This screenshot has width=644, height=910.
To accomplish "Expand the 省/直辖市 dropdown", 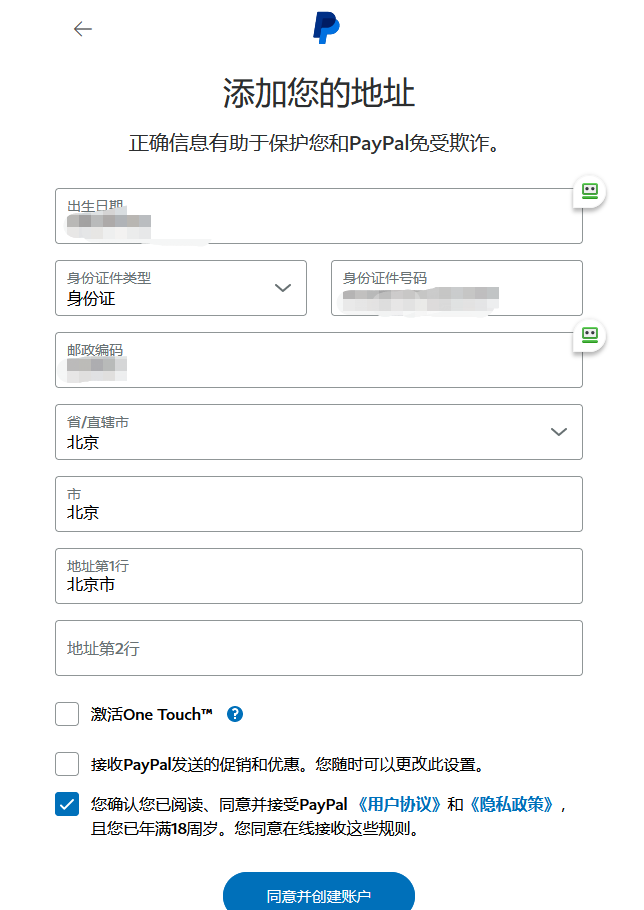I will click(318, 432).
